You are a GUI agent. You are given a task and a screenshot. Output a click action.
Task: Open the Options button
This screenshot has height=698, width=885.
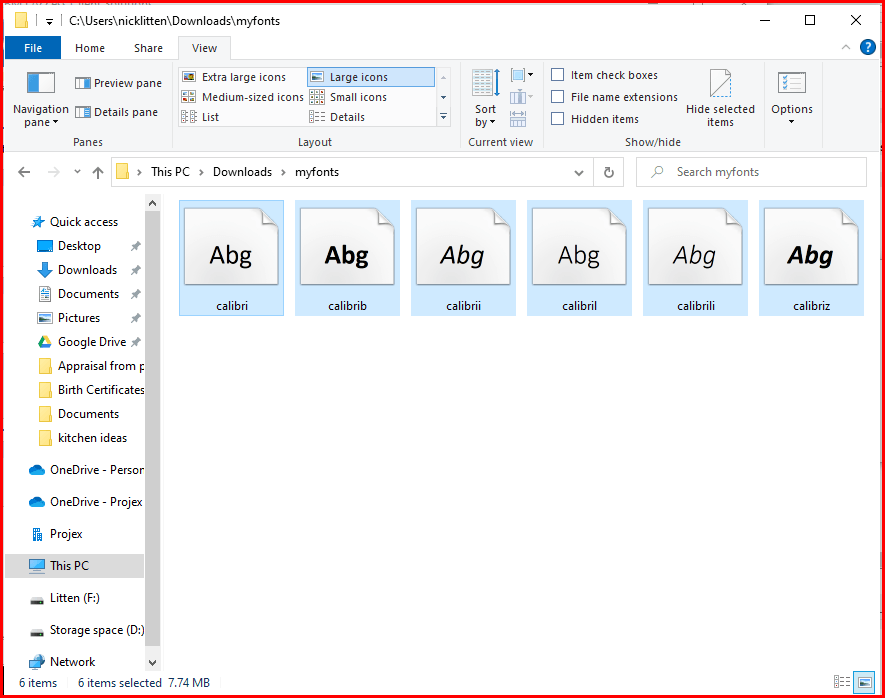coord(792,99)
